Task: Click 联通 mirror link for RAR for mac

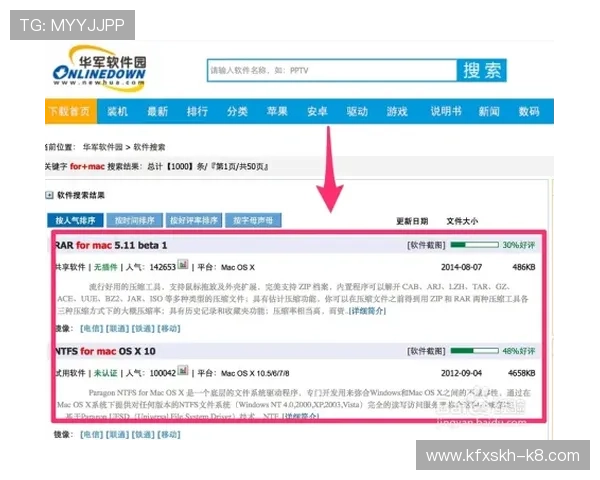Action: tap(117, 328)
